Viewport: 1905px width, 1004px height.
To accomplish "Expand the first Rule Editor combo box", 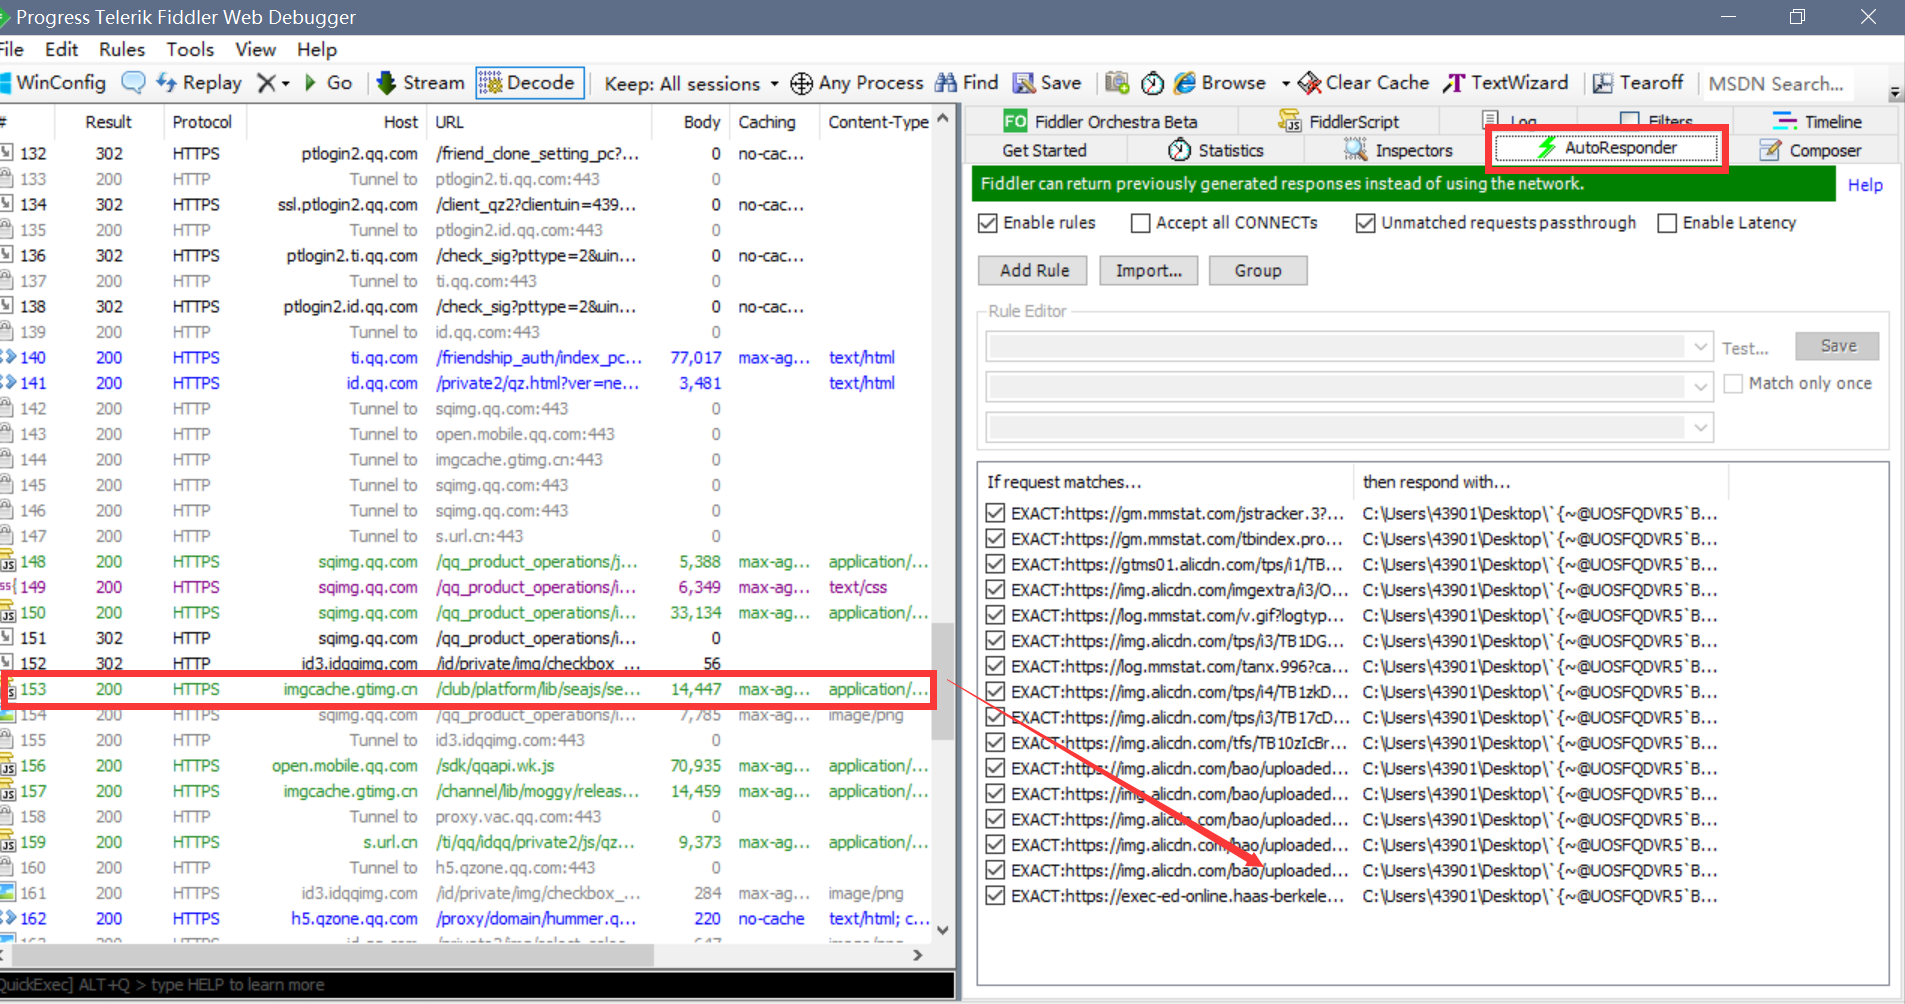I will (x=1700, y=347).
